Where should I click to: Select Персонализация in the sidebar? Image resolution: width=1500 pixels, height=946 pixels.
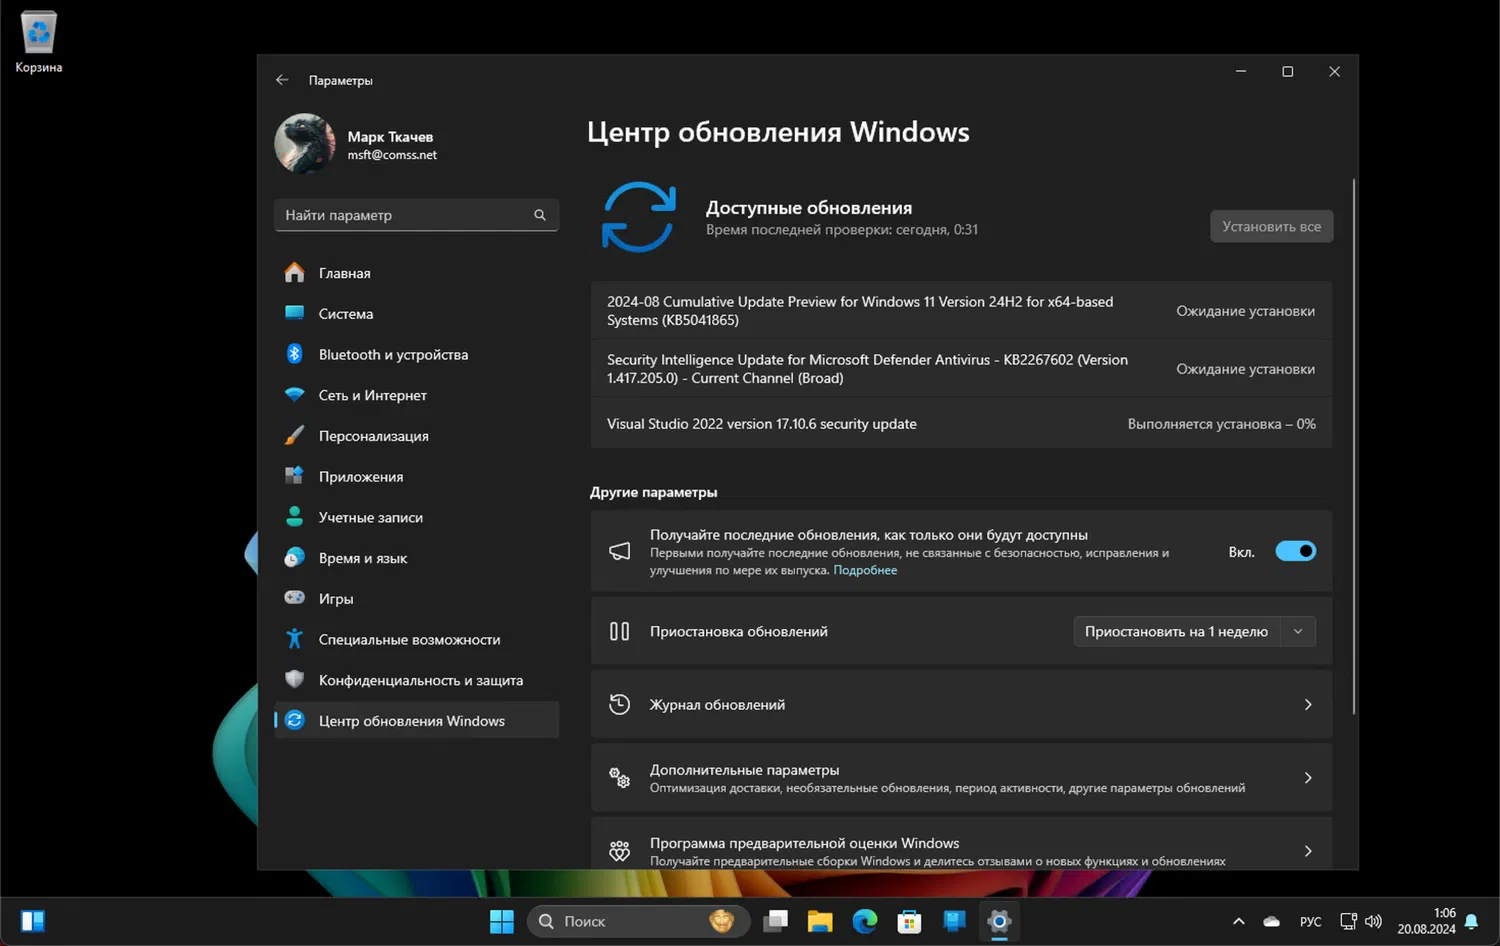pos(373,436)
